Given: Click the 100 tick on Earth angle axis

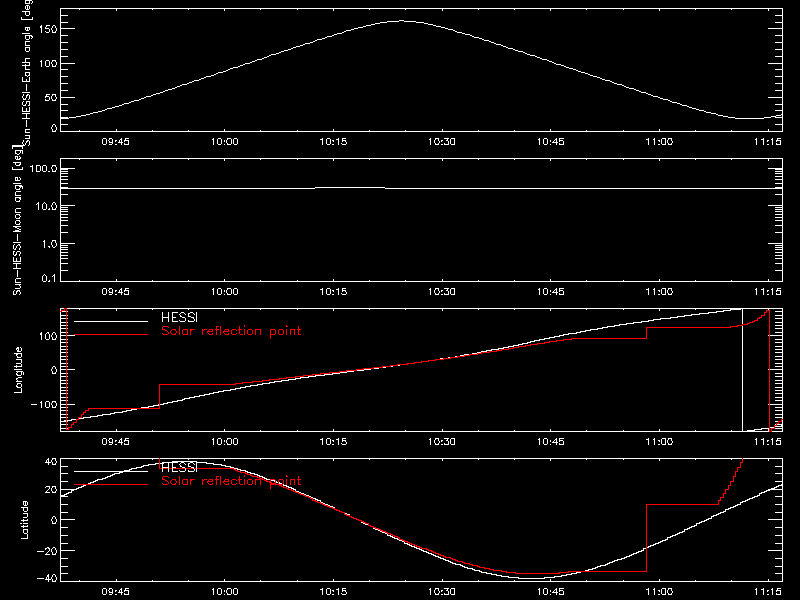Looking at the screenshot, I should click(47, 63).
